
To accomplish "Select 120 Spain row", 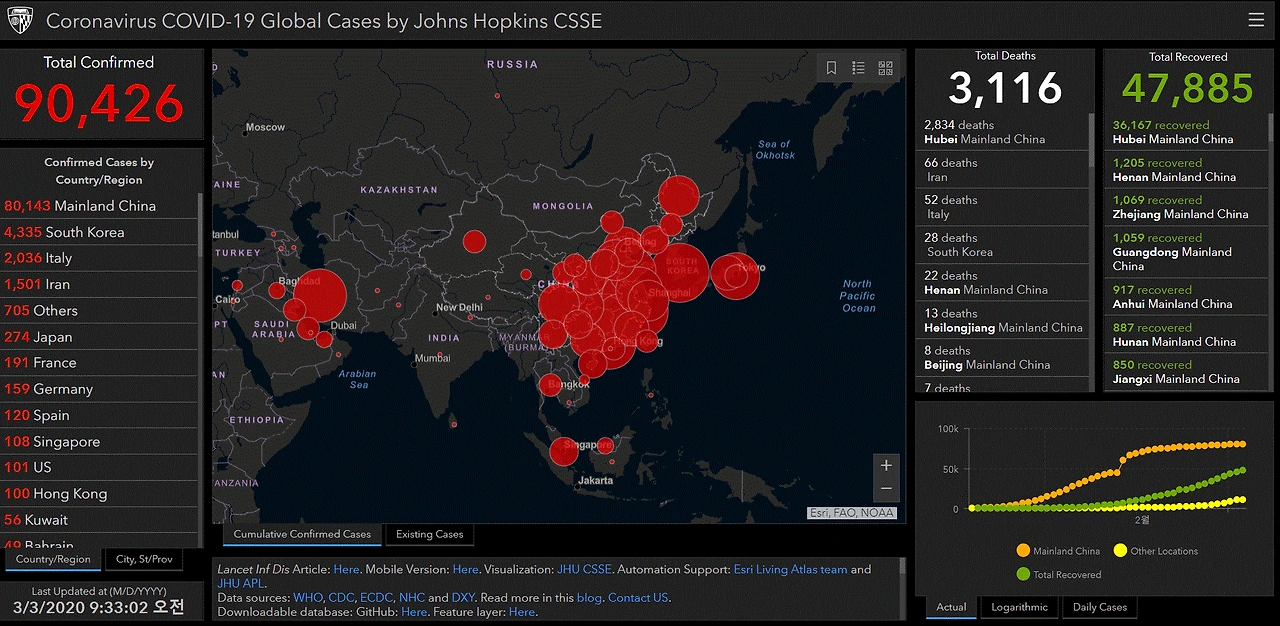I will point(99,415).
